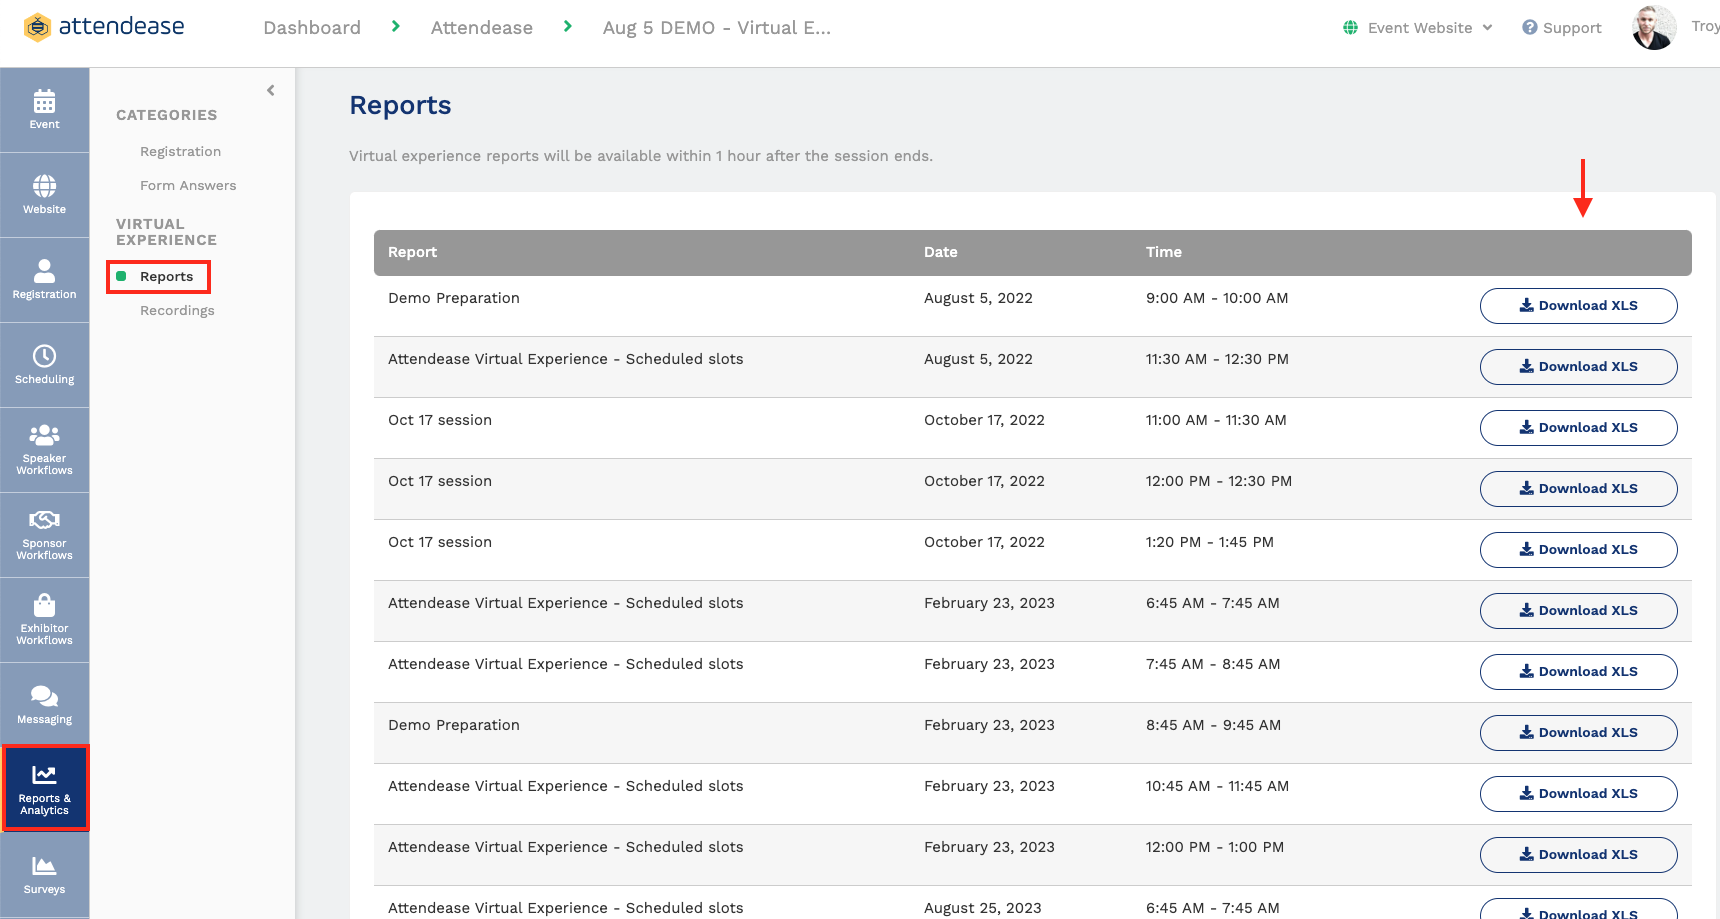This screenshot has height=919, width=1720.
Task: Select the Messaging chat icon
Action: pos(44,702)
